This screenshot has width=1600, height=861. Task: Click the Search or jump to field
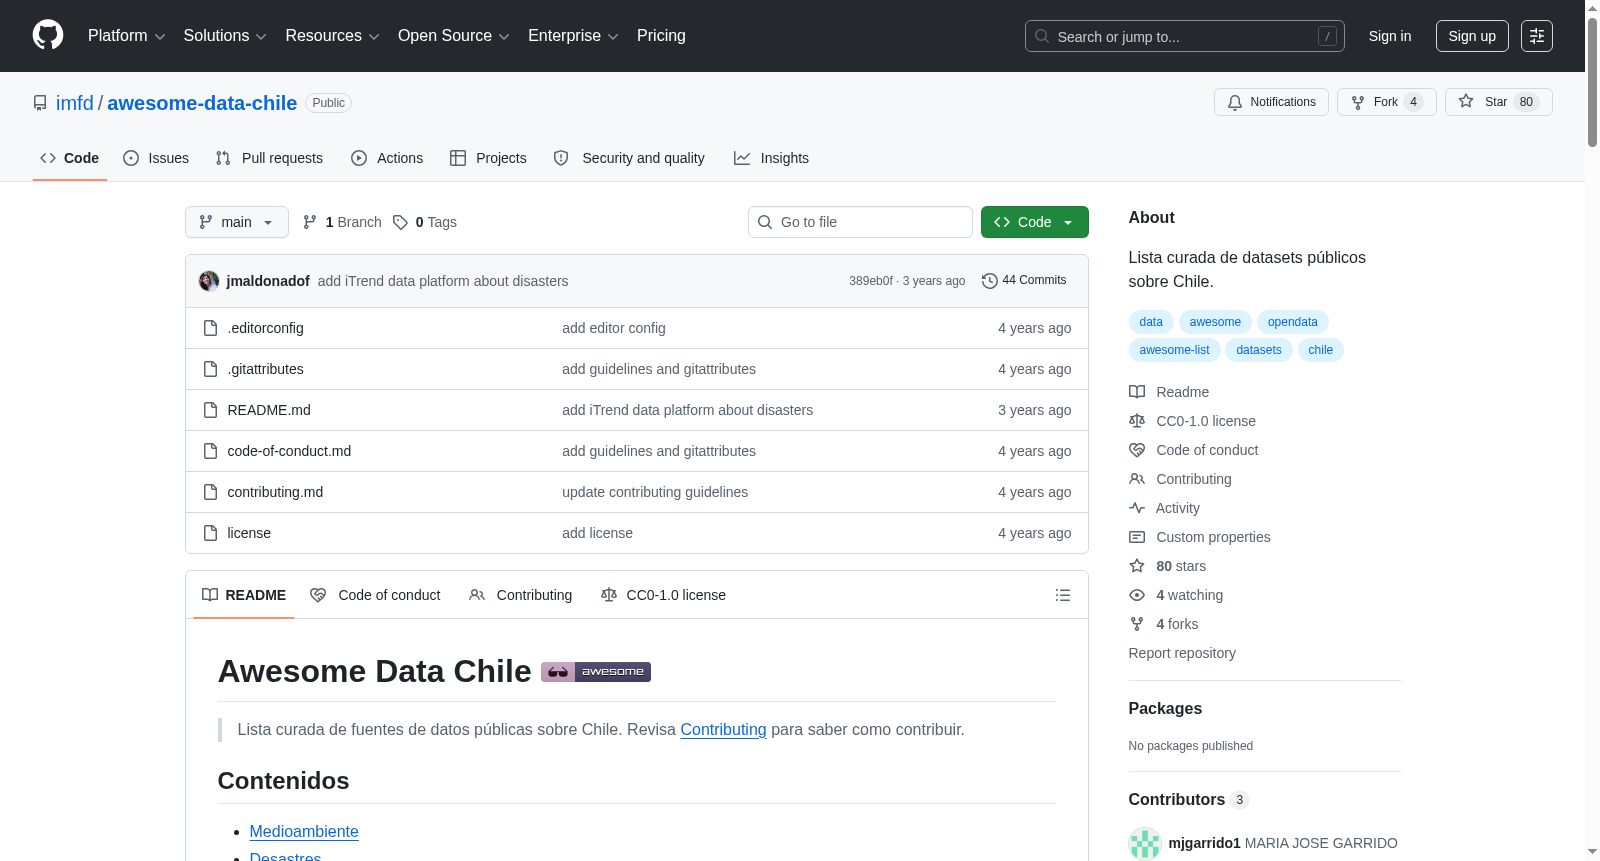click(x=1185, y=36)
